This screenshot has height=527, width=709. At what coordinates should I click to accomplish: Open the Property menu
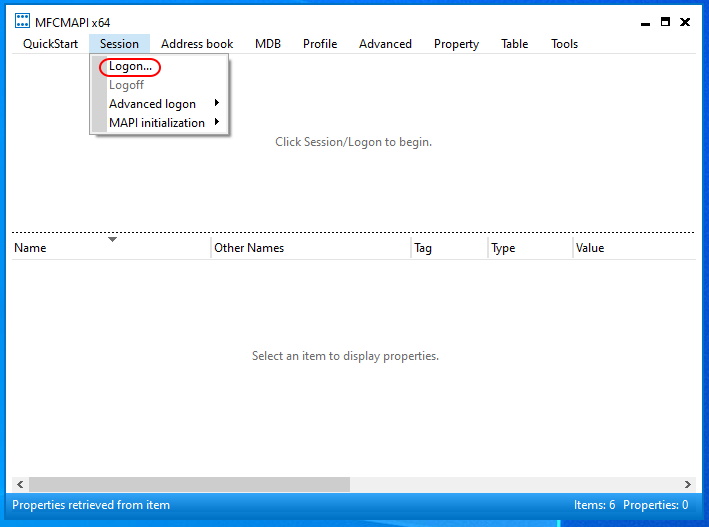click(456, 44)
